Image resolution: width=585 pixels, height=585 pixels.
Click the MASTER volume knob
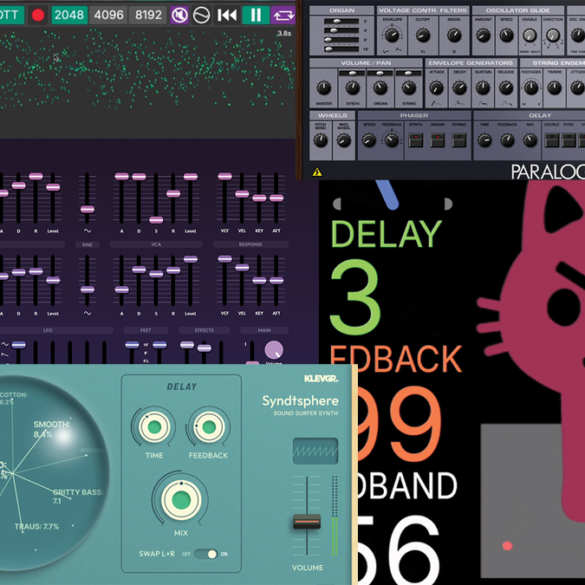[324, 88]
